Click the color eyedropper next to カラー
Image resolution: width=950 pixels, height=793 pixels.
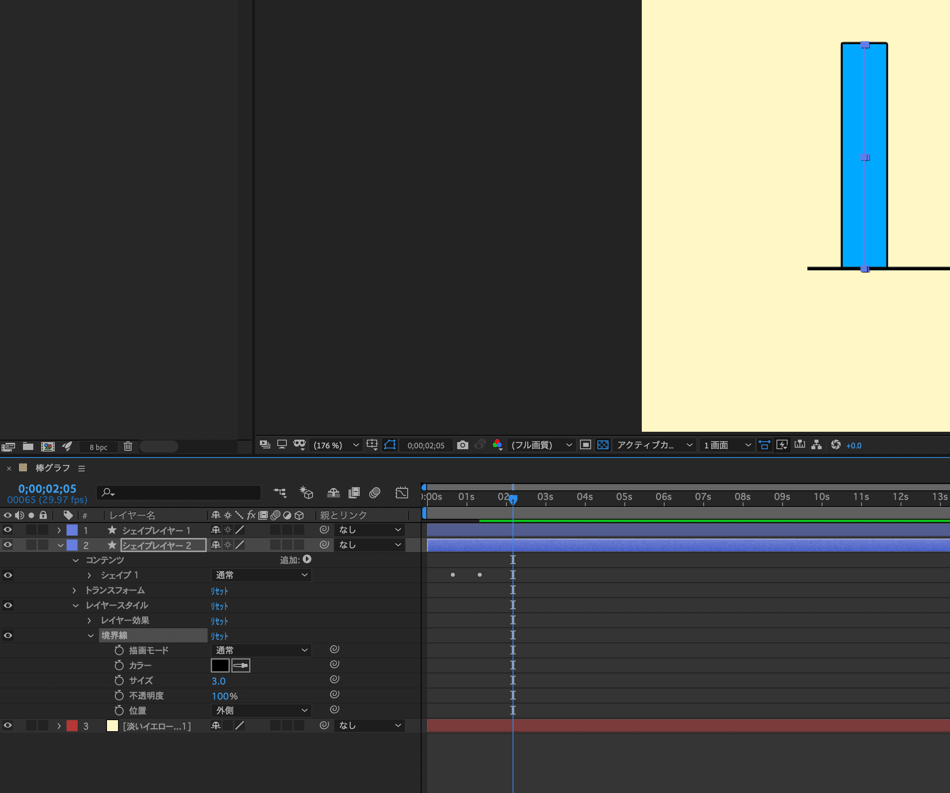click(x=241, y=665)
